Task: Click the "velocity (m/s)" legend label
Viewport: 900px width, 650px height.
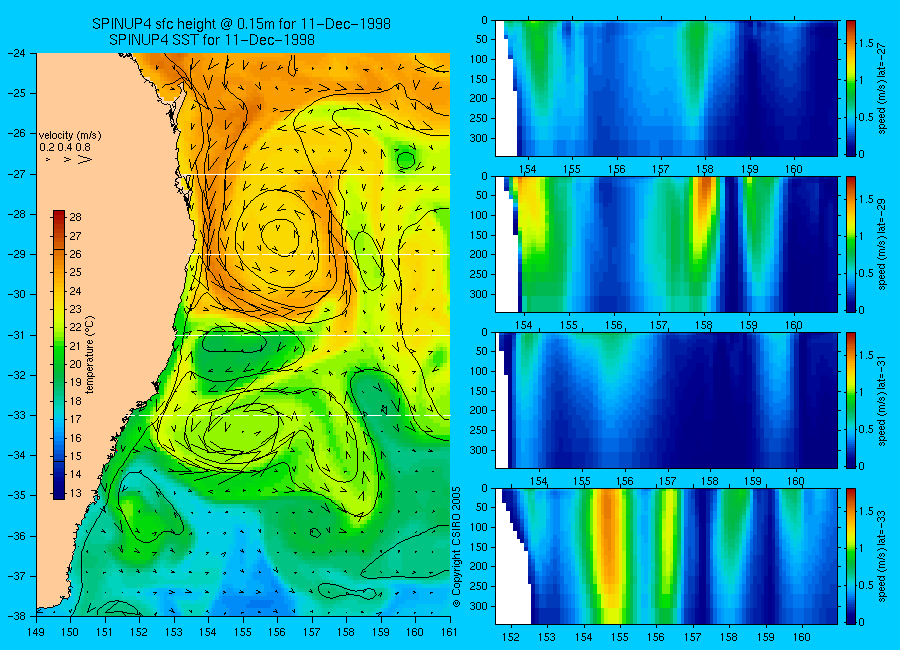Action: click(70, 136)
